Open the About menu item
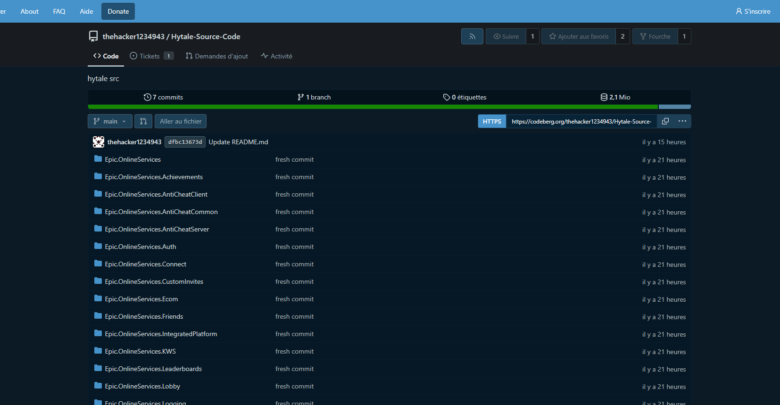Screen dimensions: 780x405 point(29,11)
